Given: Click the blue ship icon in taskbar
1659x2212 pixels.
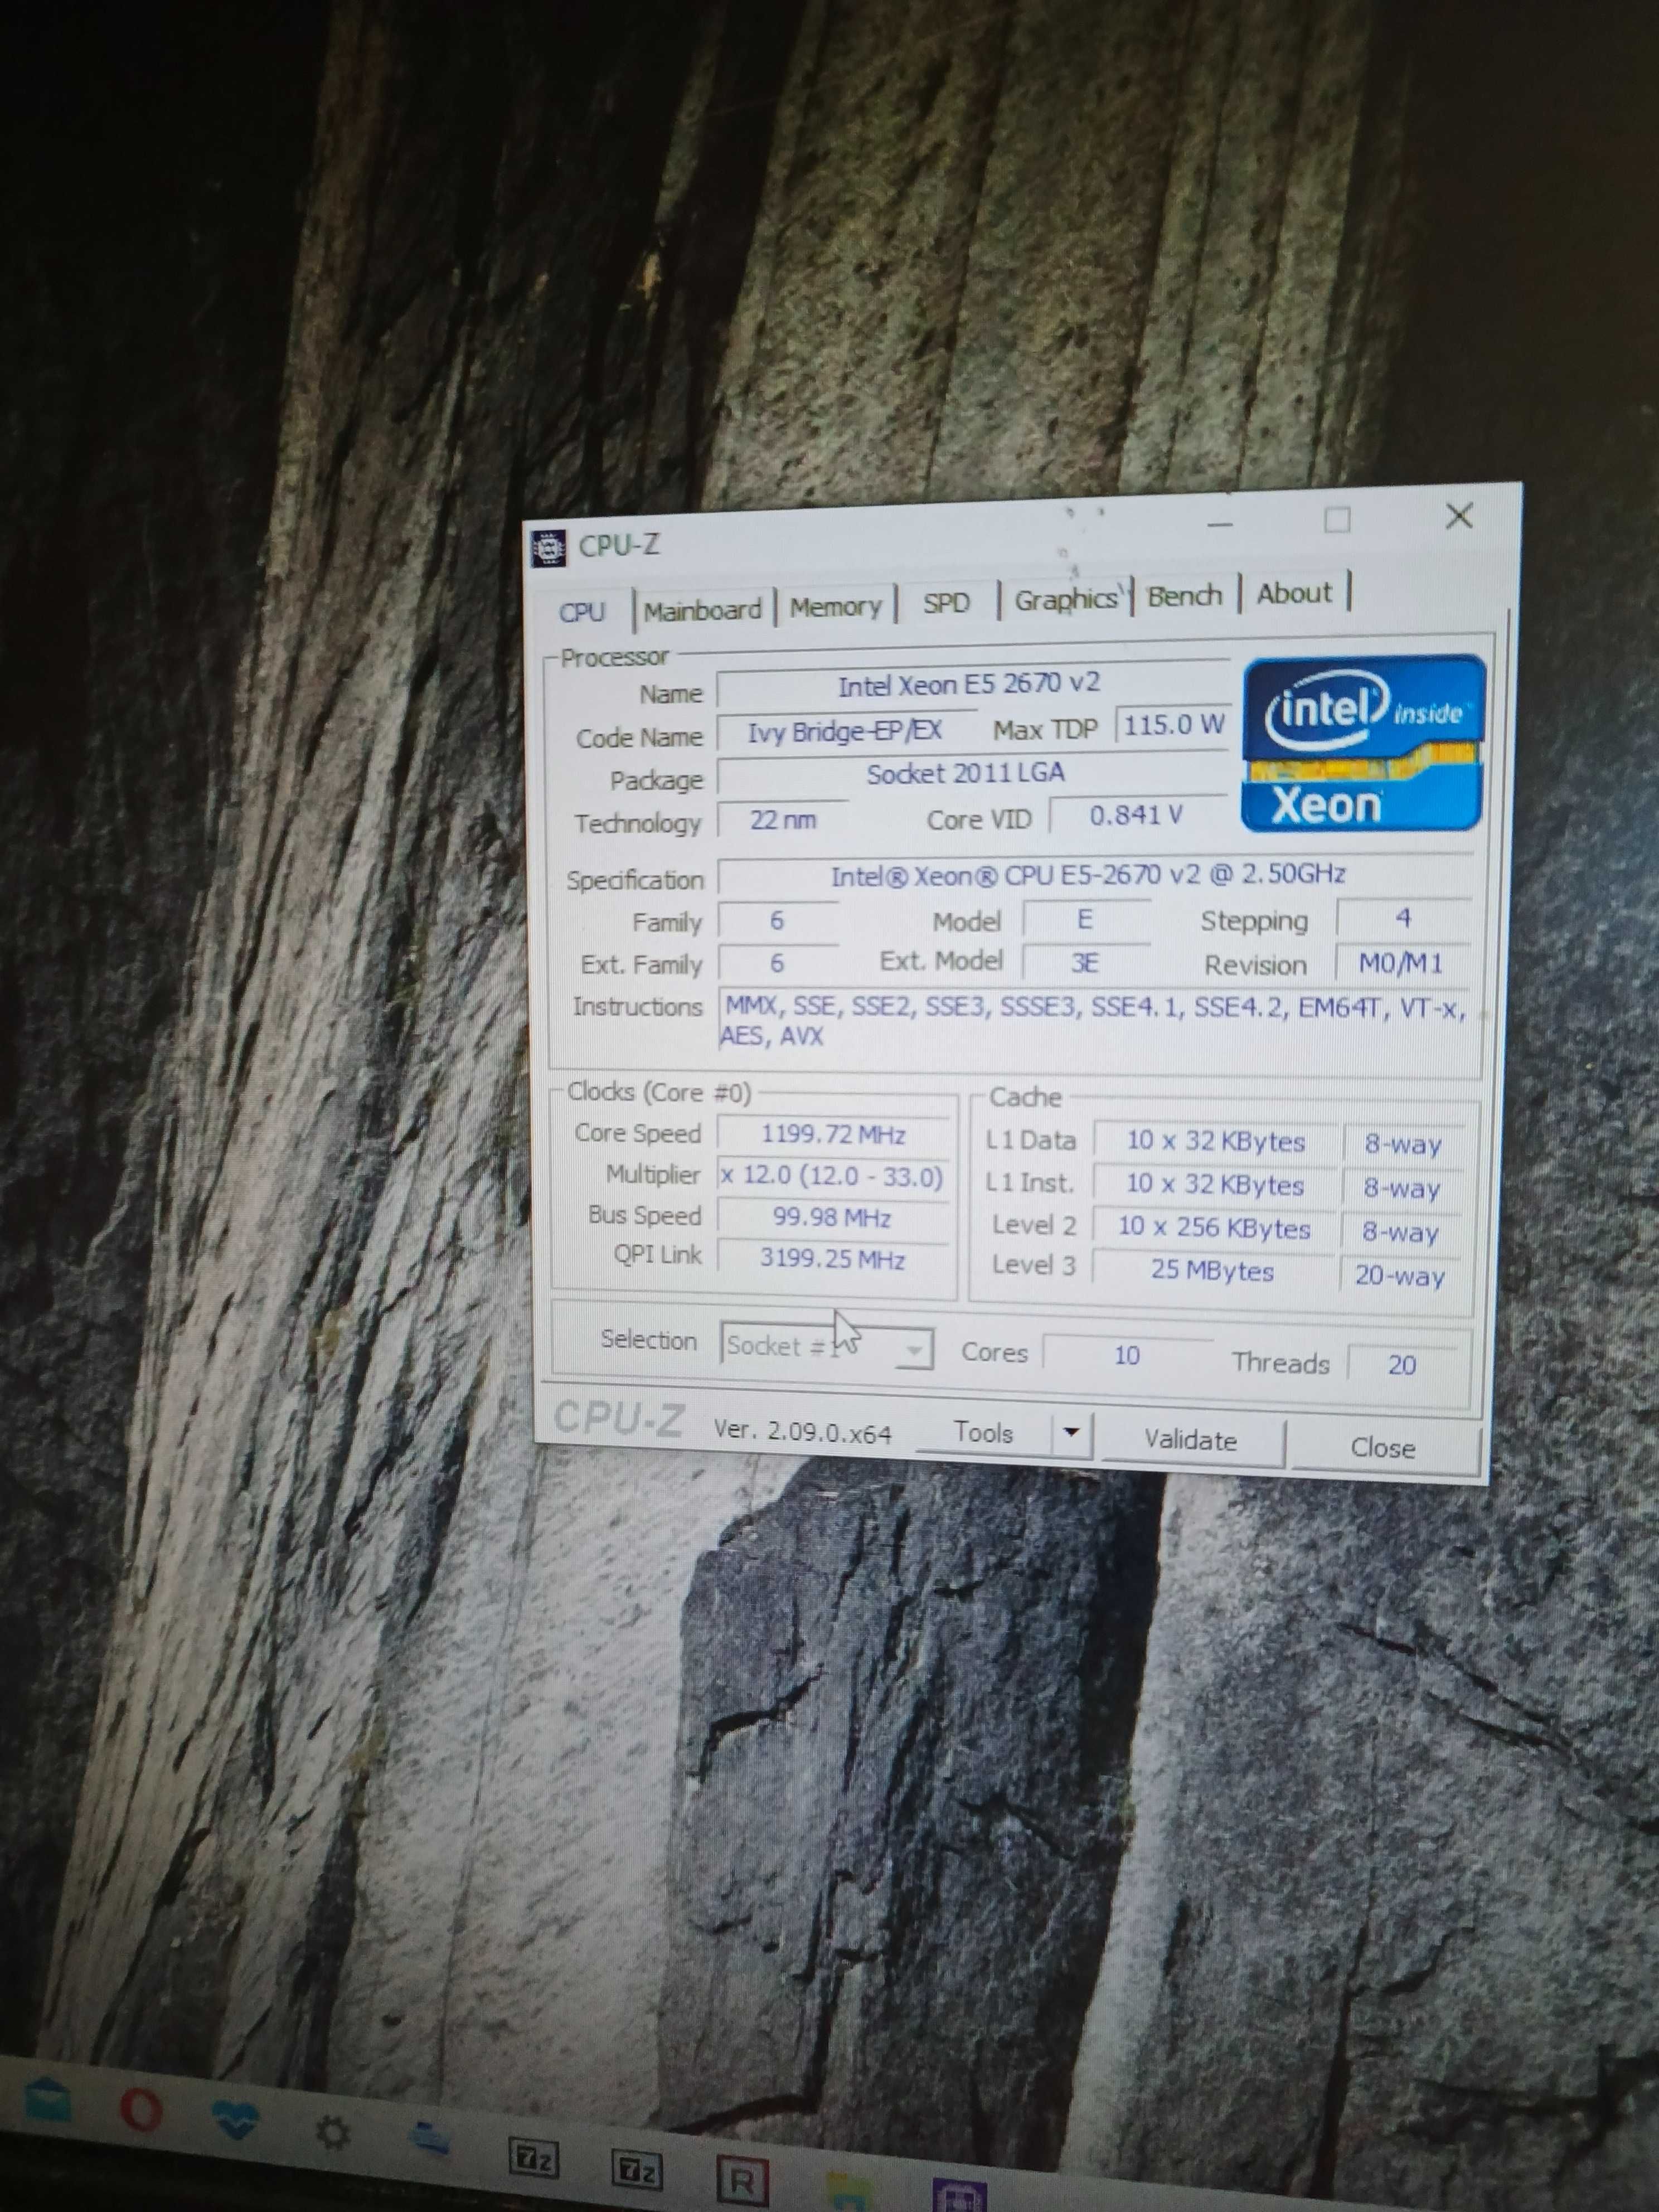Looking at the screenshot, I should point(430,2139).
